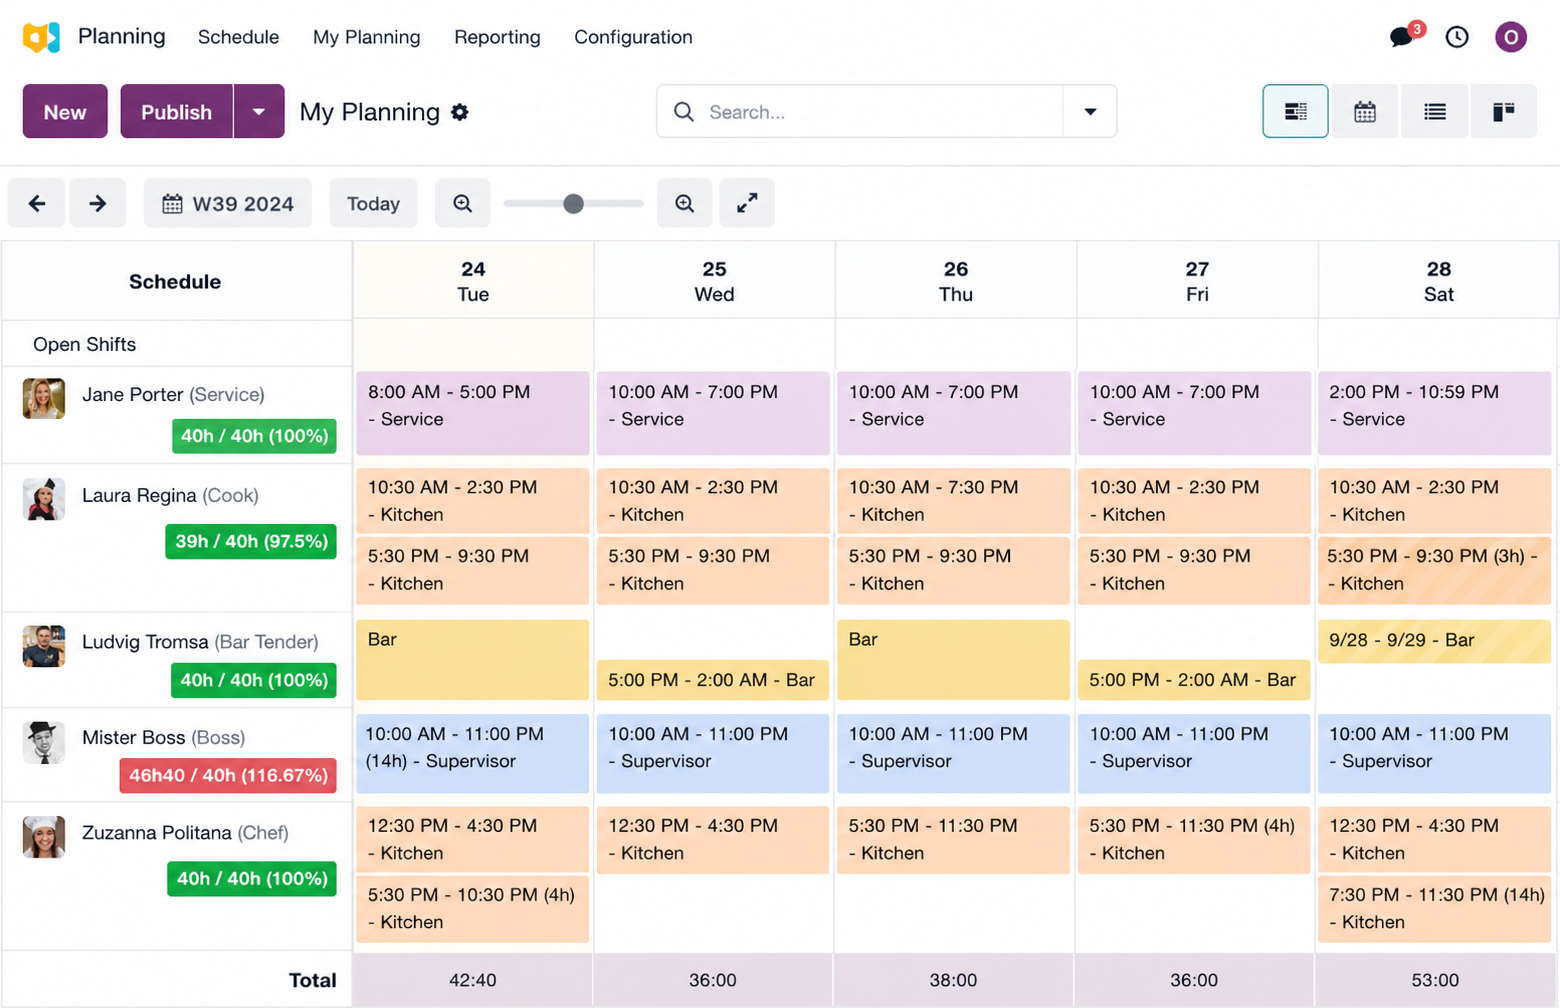Switch to list view

tap(1435, 112)
